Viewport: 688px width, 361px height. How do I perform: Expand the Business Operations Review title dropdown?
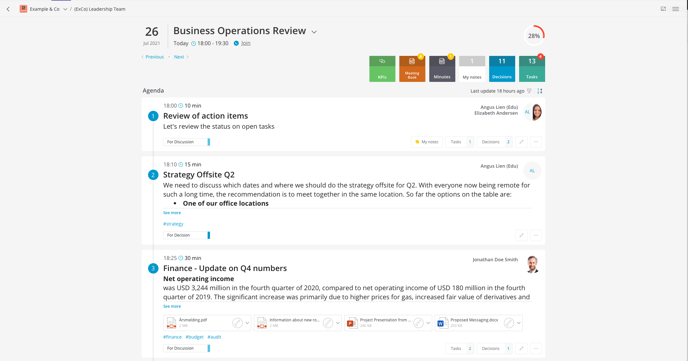314,32
